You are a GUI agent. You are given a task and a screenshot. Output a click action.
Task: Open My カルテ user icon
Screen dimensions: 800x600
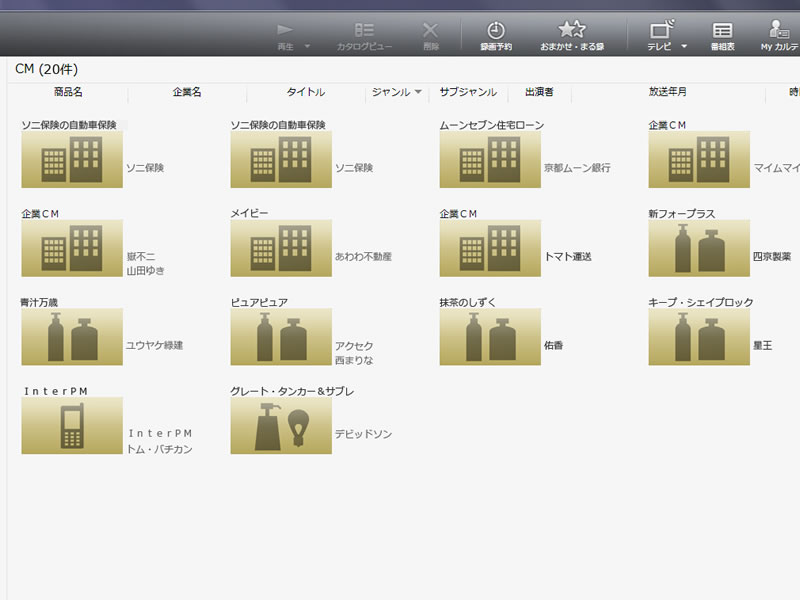[x=779, y=31]
